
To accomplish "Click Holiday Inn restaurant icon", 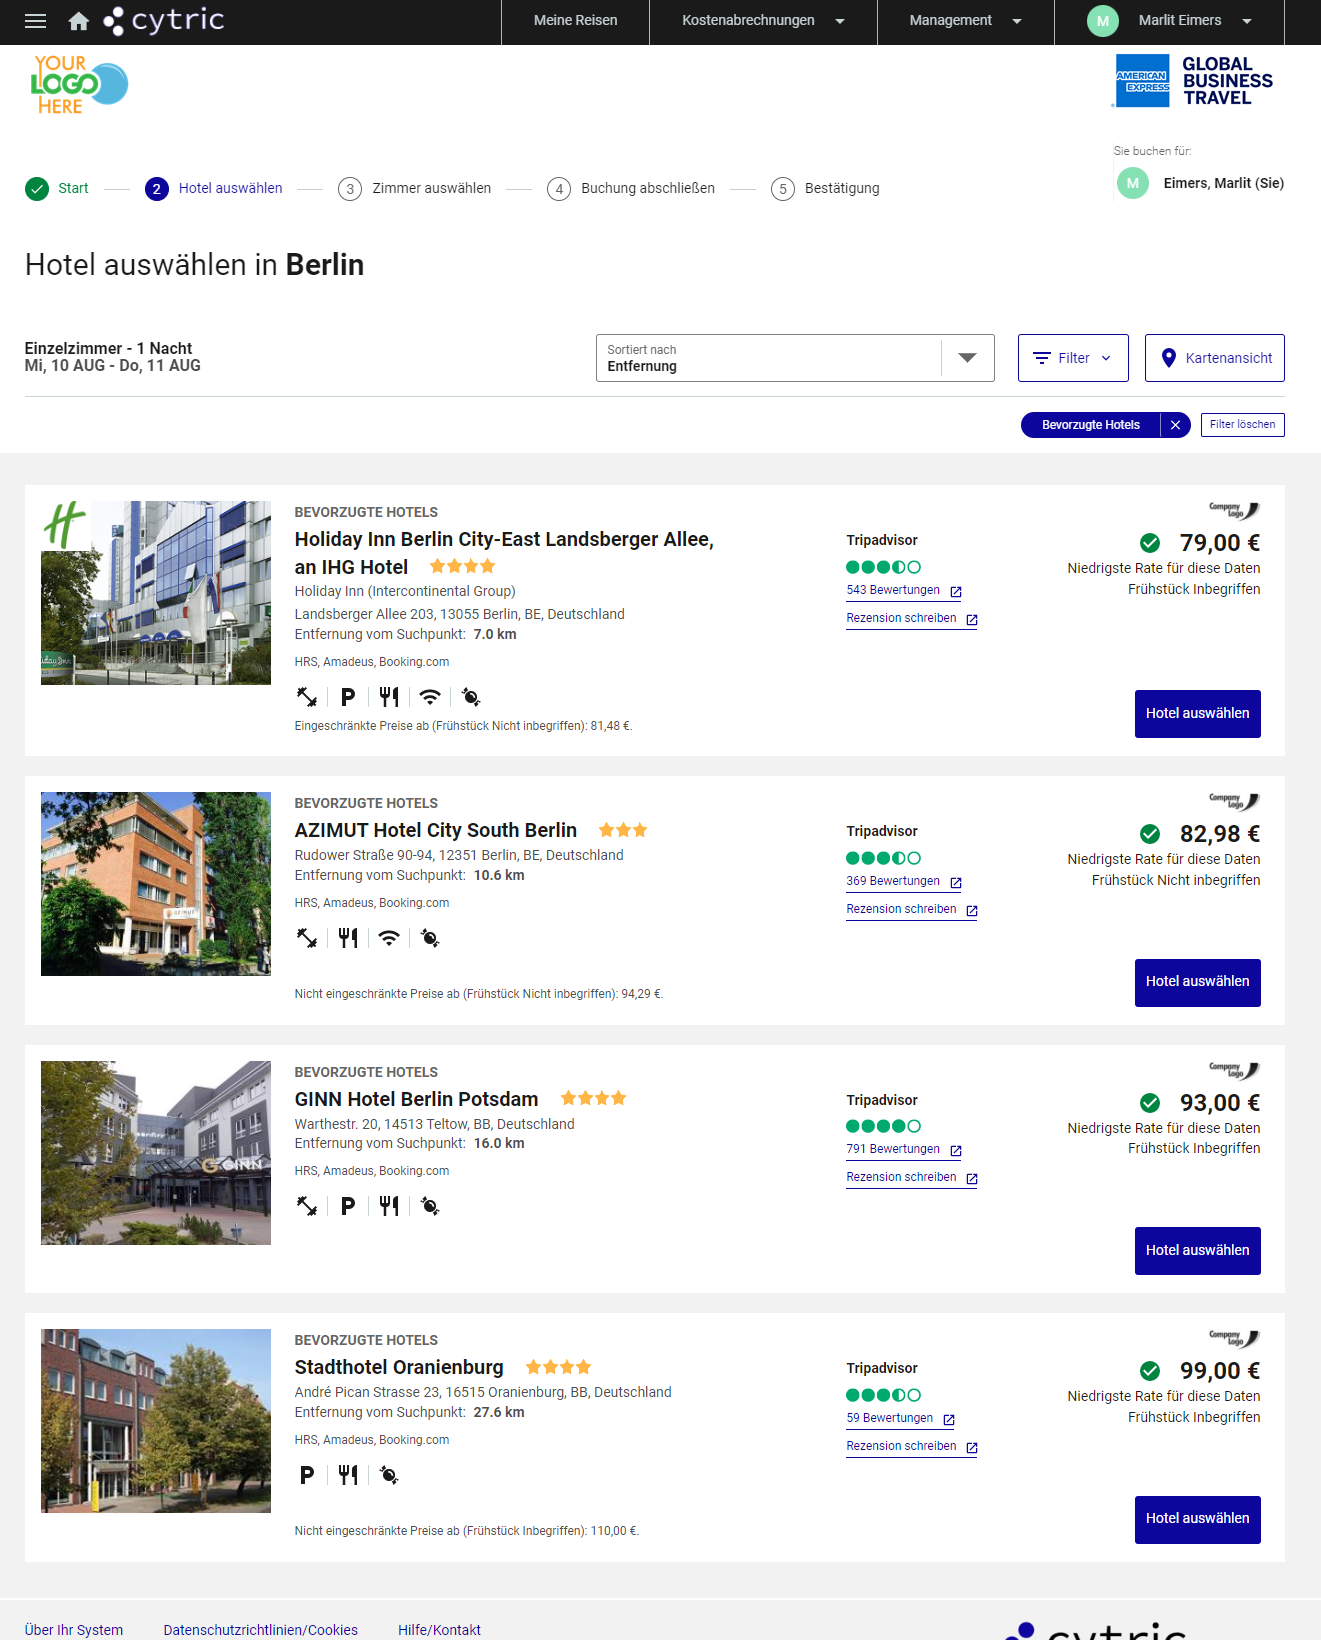I will click(x=389, y=697).
